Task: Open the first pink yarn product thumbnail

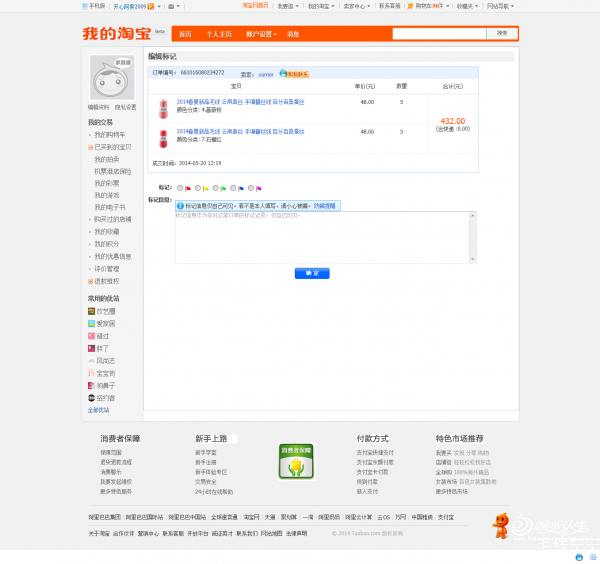Action: (163, 109)
